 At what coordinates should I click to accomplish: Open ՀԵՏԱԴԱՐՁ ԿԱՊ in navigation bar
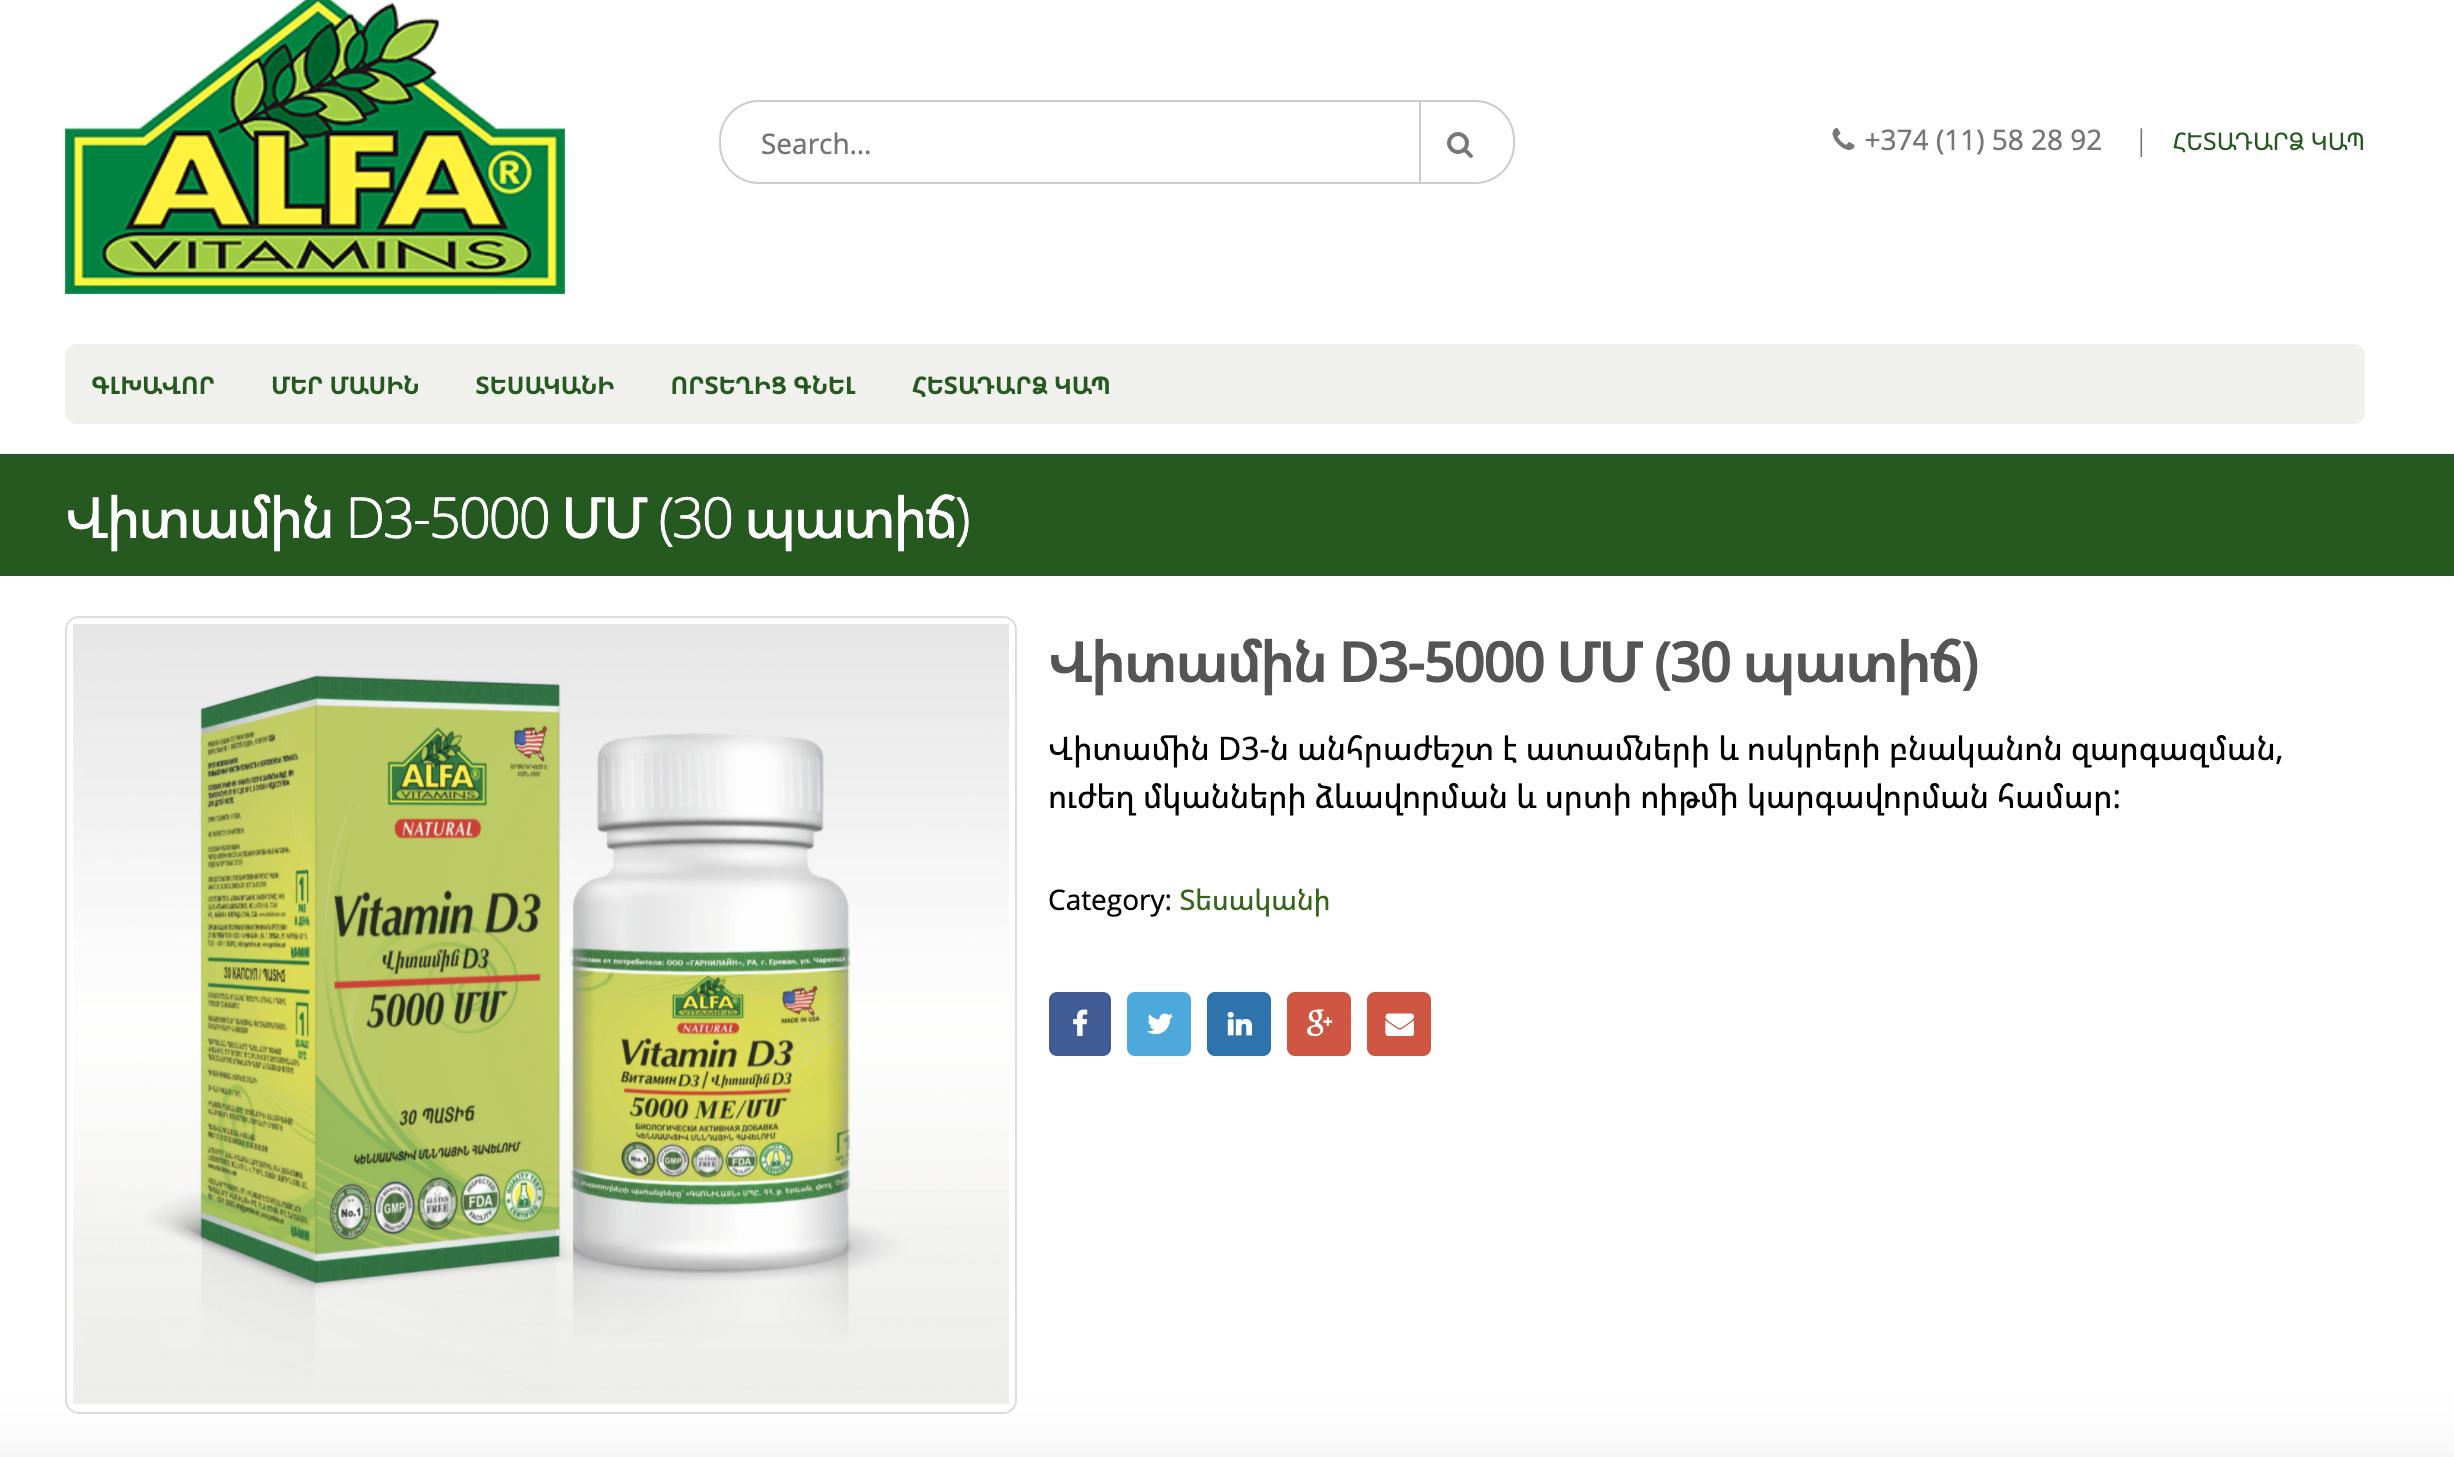click(x=1011, y=385)
